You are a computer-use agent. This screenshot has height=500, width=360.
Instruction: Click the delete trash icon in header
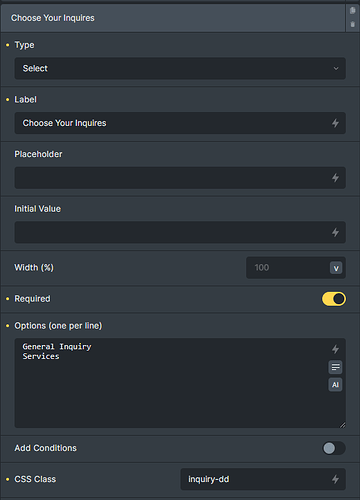[x=352, y=24]
